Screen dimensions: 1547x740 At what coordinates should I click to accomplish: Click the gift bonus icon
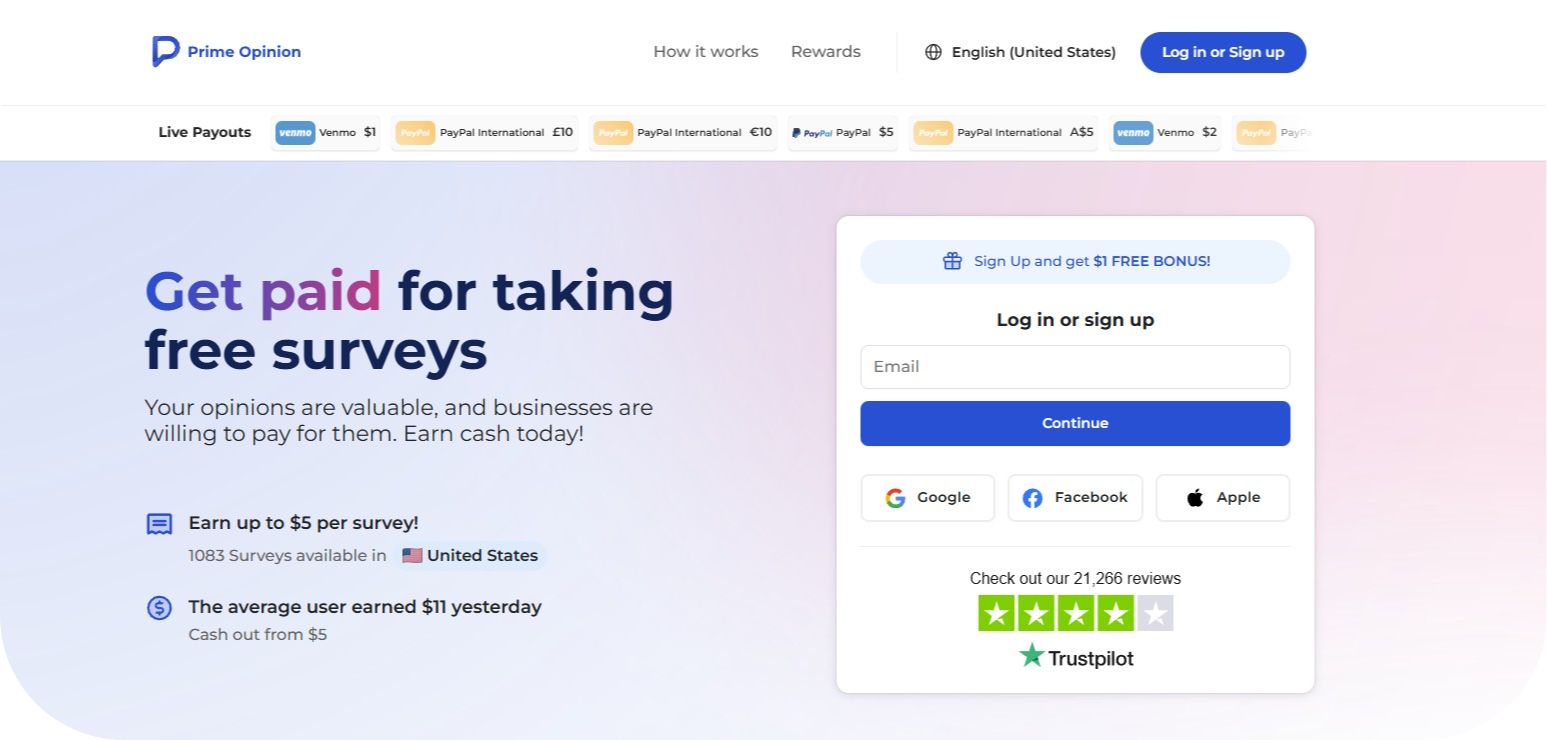click(952, 261)
